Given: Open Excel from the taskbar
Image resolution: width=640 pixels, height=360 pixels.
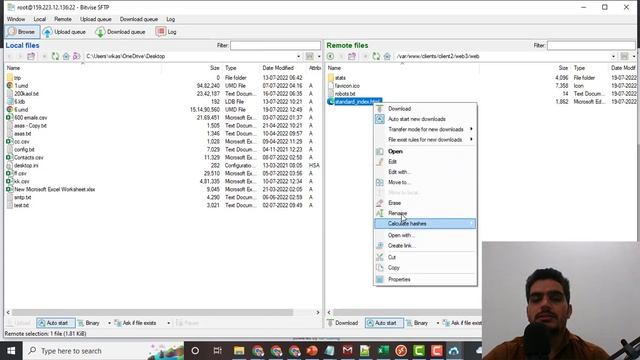Looking at the screenshot, I should point(383,351).
